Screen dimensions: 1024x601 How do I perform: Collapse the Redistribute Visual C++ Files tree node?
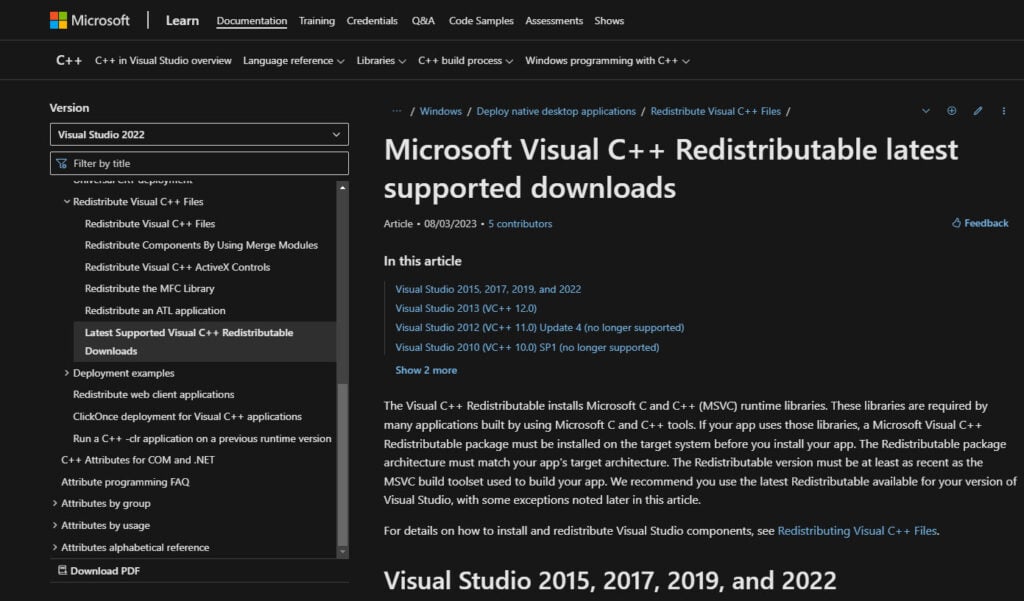point(67,202)
